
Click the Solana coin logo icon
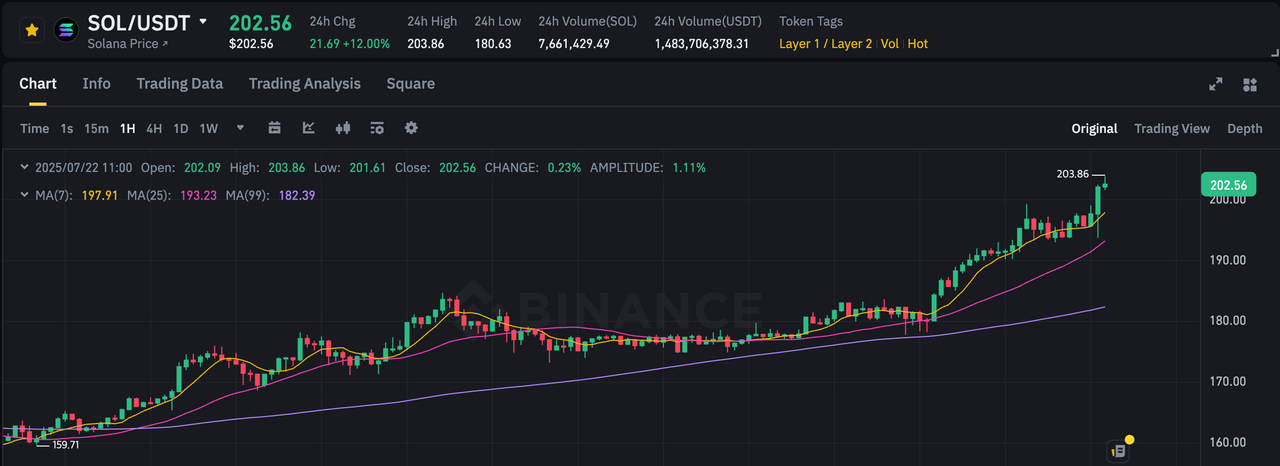[x=67, y=31]
